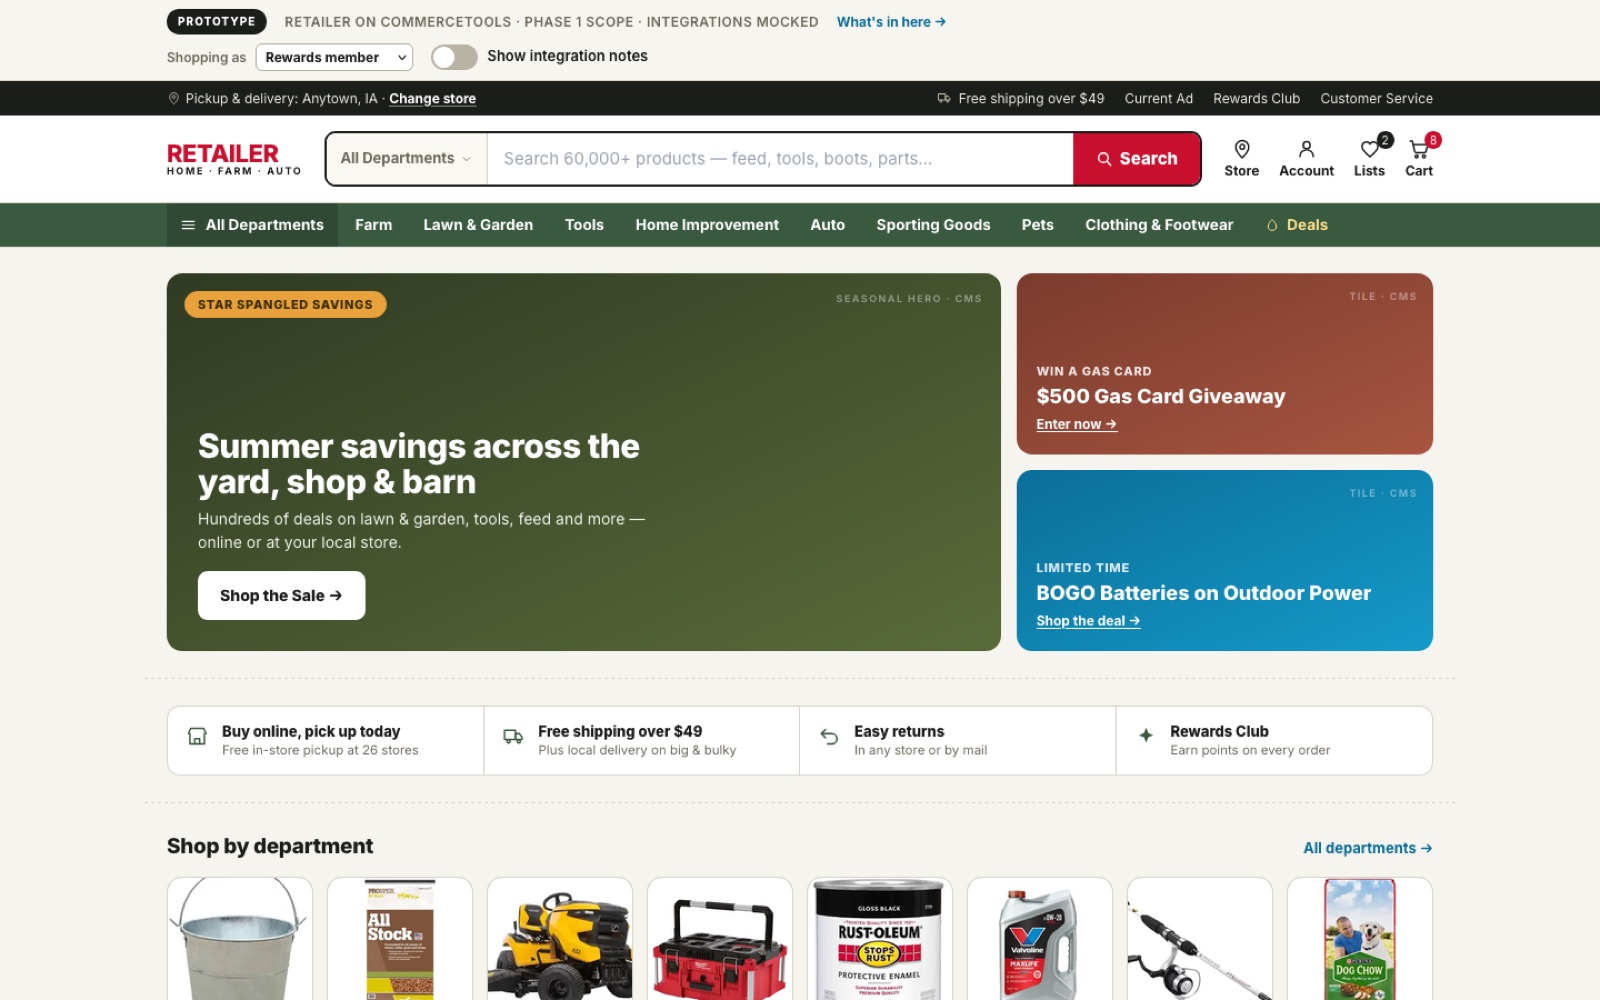
Task: Expand the All Departments search filter dropdown
Action: [x=406, y=158]
